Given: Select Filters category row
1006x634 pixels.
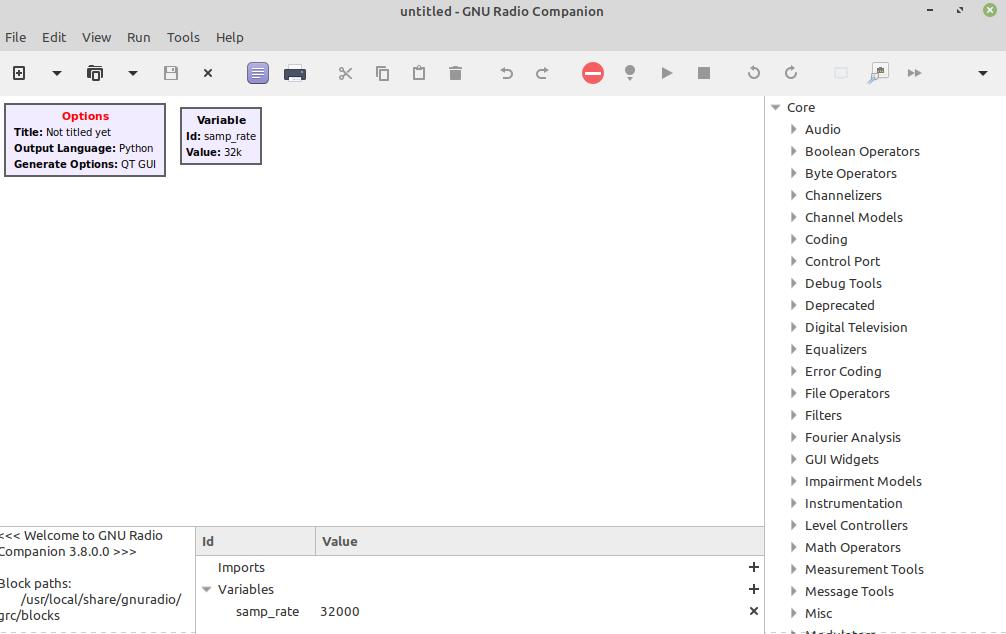Looking at the screenshot, I should (885, 415).
